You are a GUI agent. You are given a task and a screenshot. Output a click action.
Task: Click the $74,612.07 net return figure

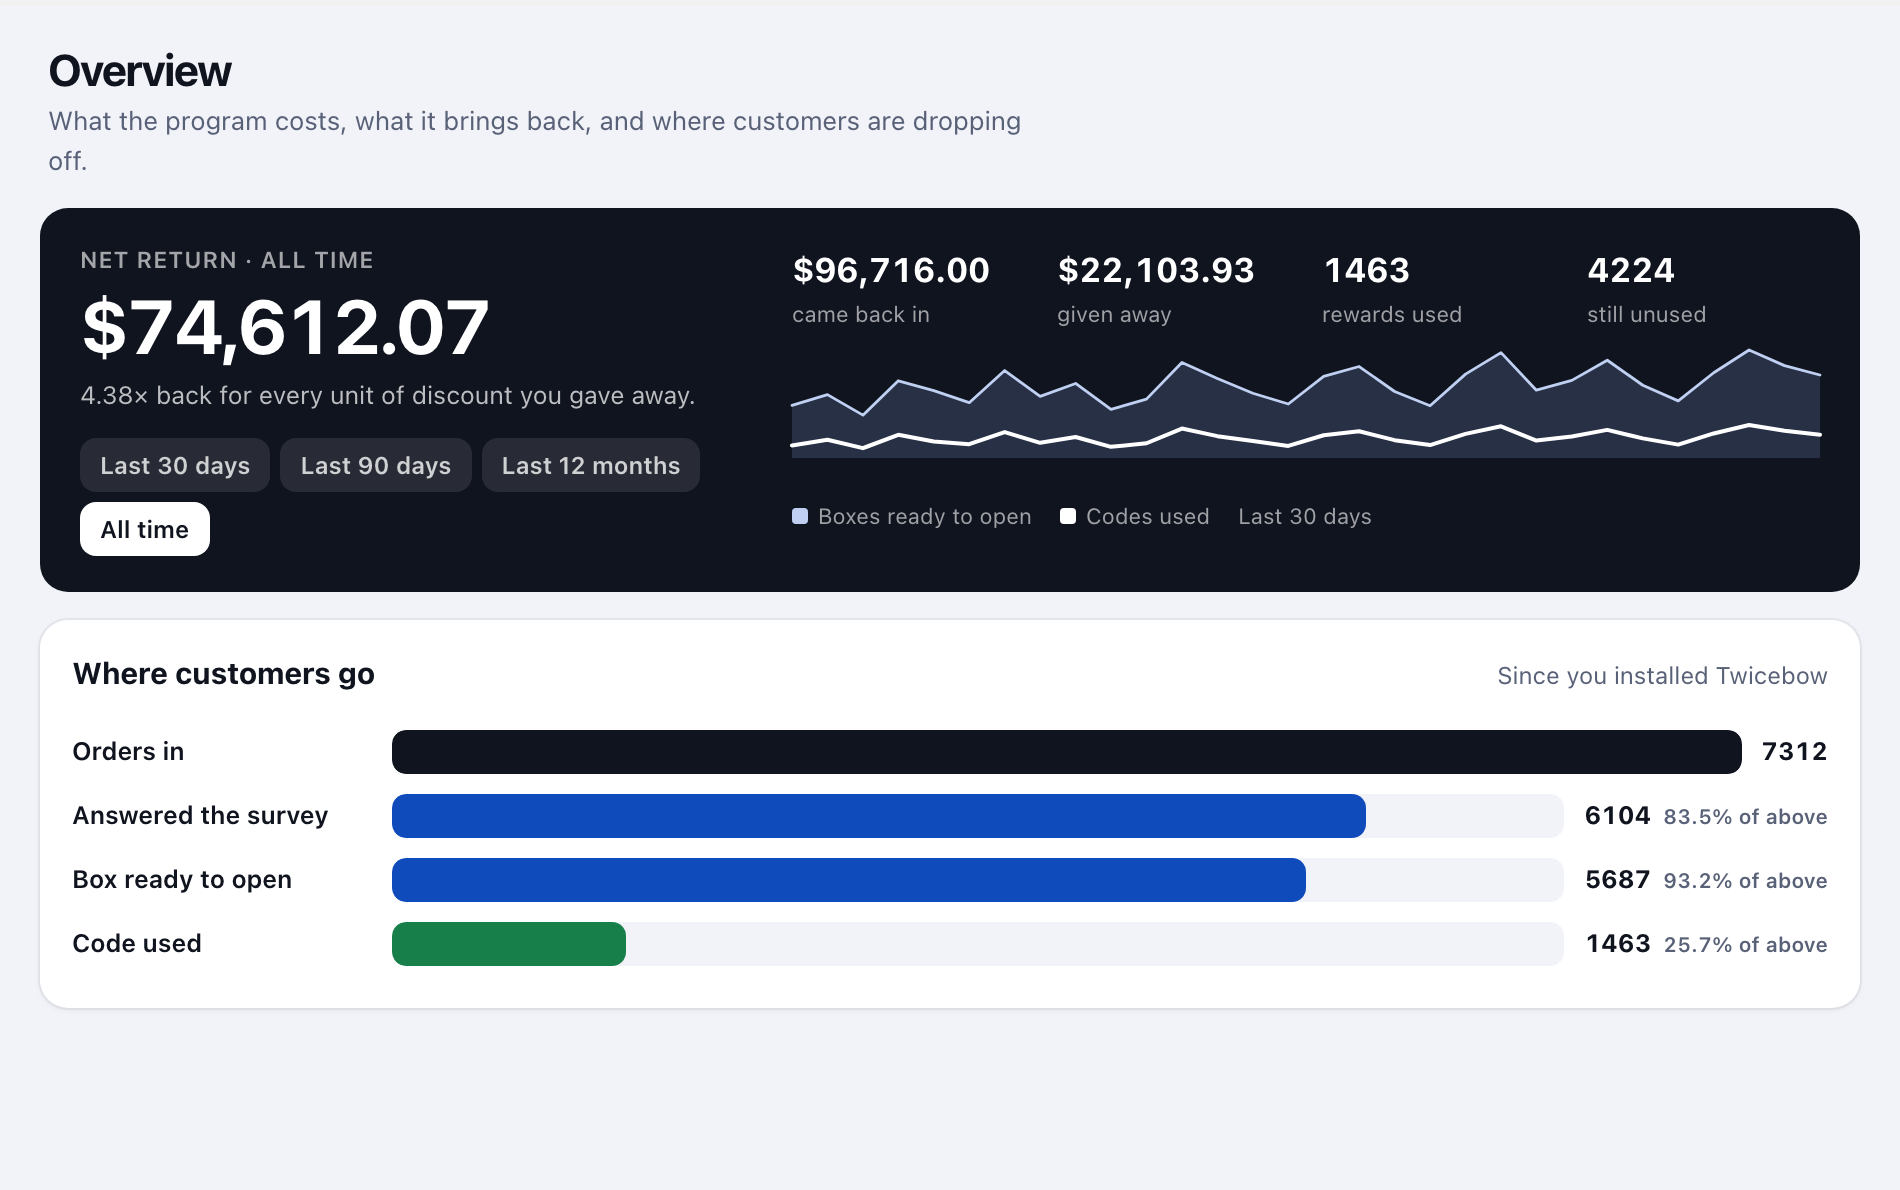click(285, 327)
